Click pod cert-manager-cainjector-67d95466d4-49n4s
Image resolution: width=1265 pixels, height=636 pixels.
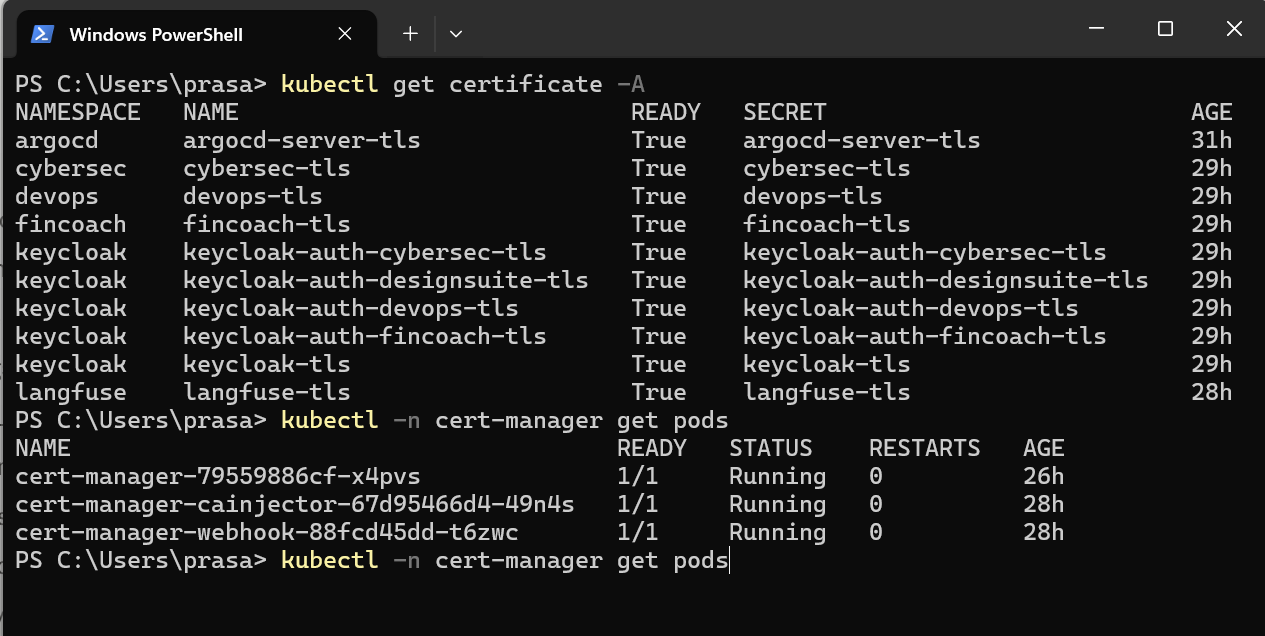click(x=295, y=504)
